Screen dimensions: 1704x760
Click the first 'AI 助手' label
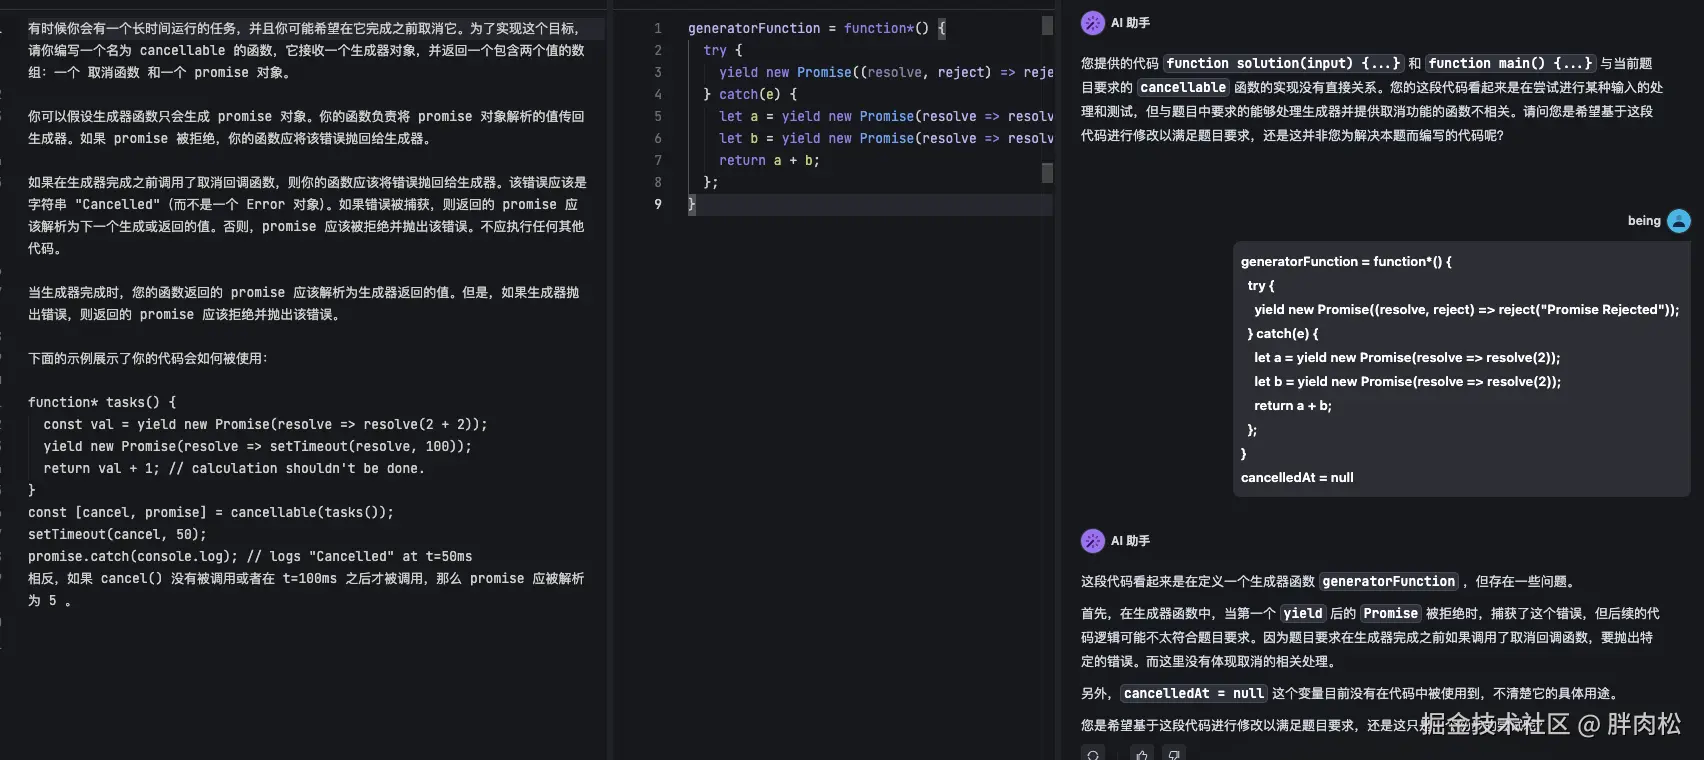click(x=1131, y=23)
